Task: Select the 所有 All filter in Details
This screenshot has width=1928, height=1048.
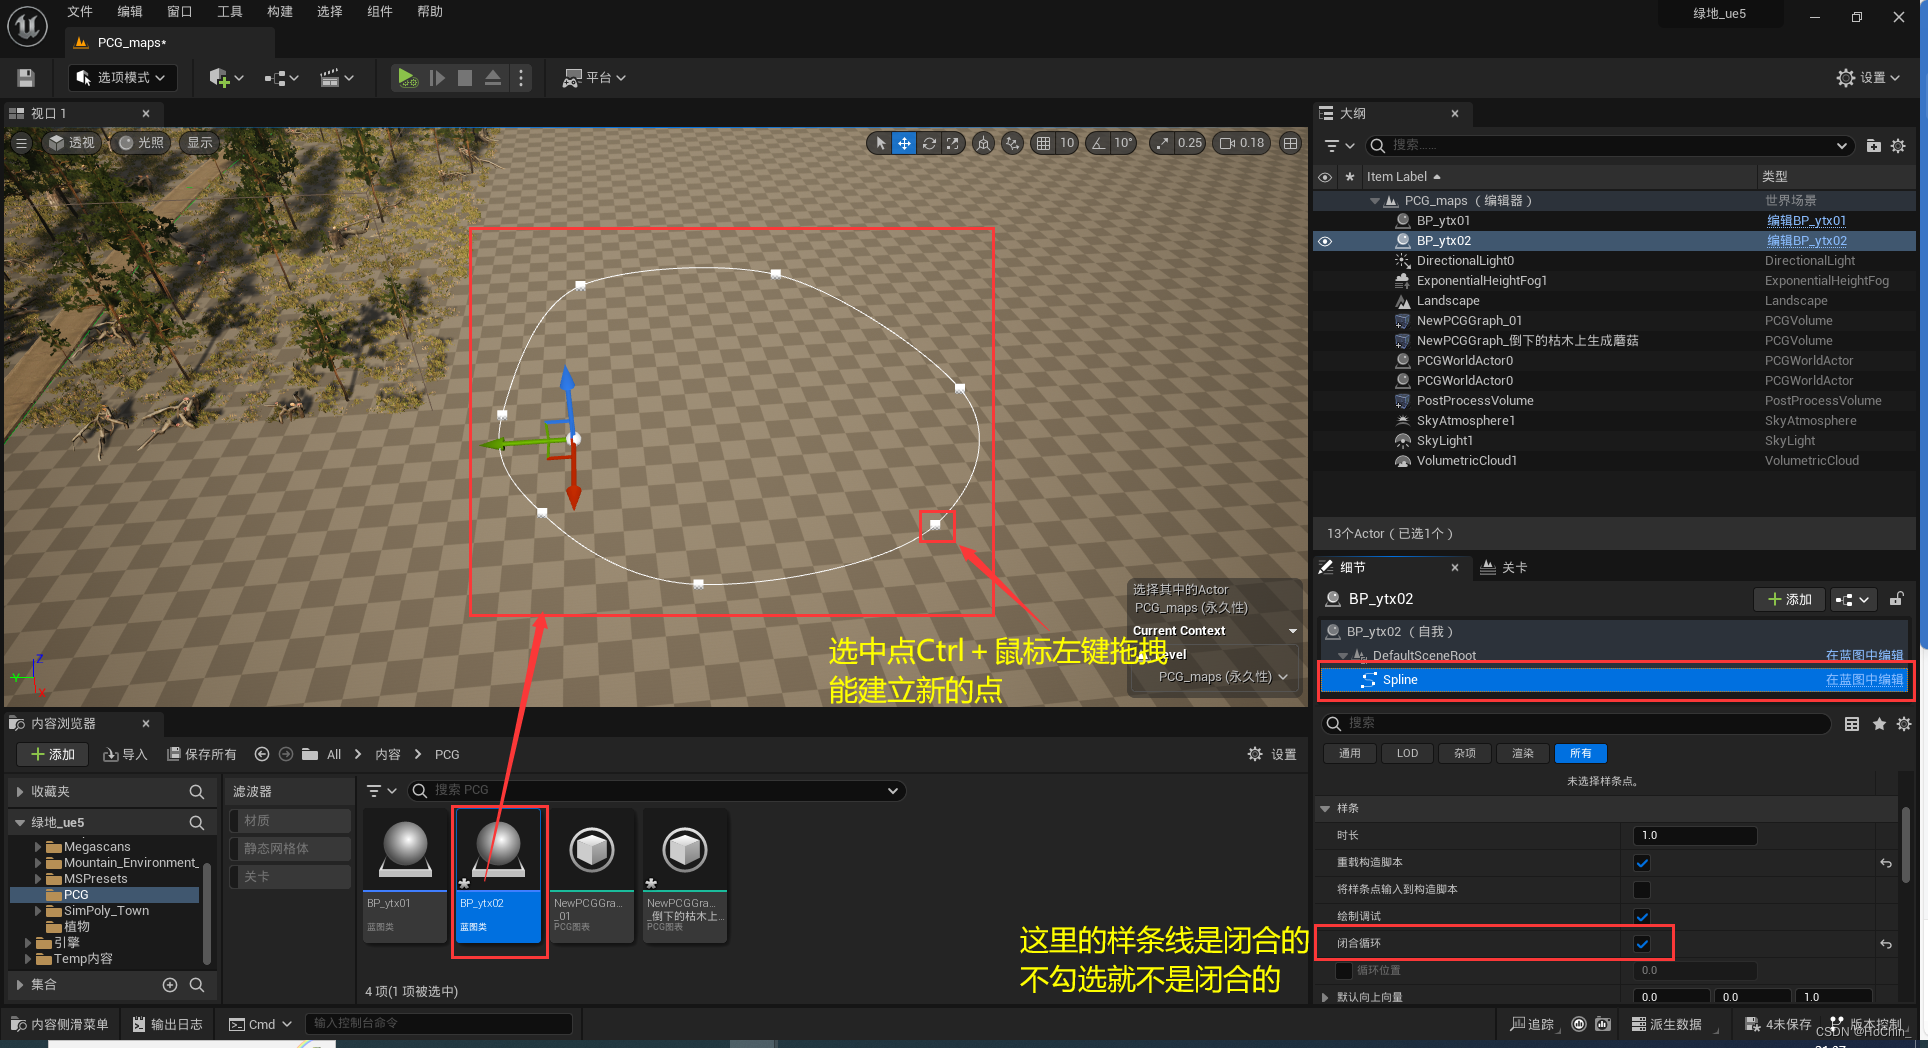Action: (x=1581, y=754)
